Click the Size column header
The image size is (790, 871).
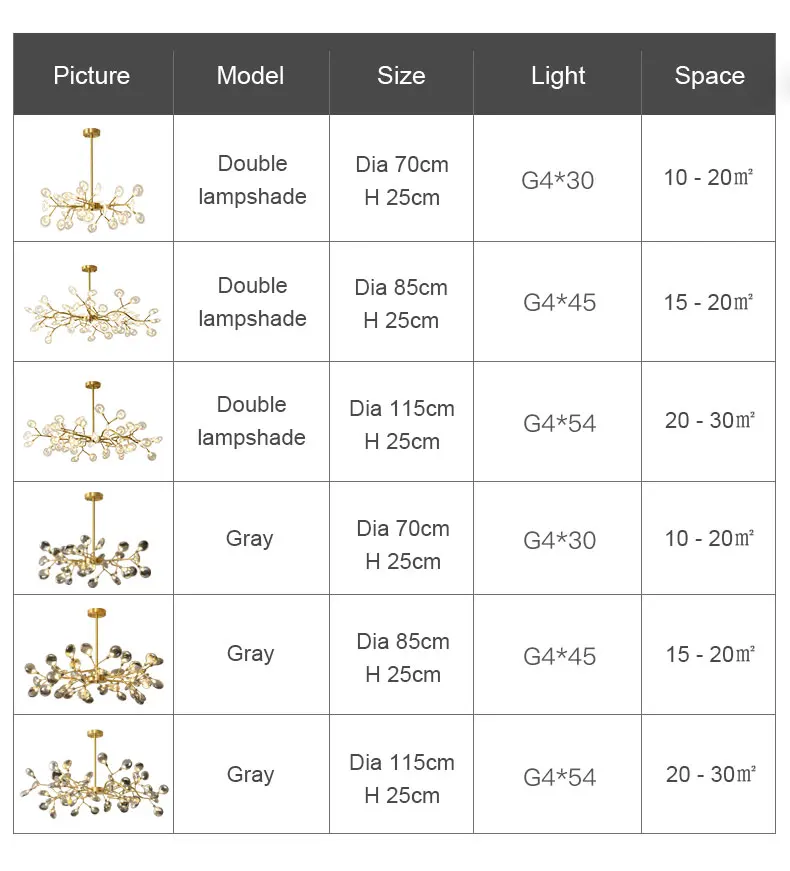401,76
